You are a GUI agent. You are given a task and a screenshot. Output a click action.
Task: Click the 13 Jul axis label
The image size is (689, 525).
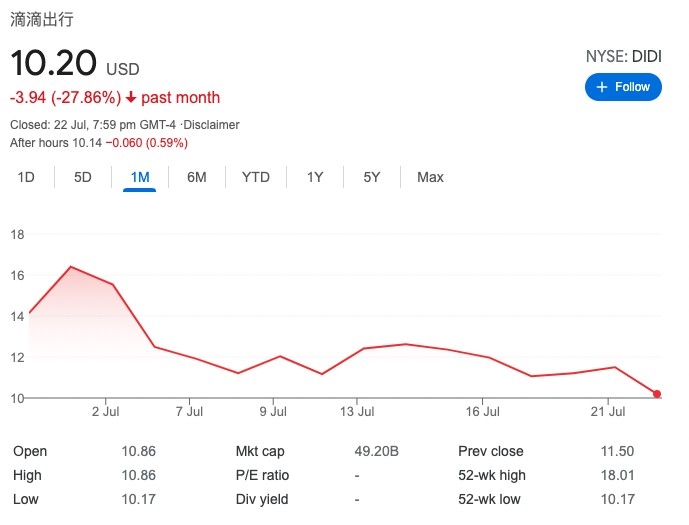pos(357,412)
